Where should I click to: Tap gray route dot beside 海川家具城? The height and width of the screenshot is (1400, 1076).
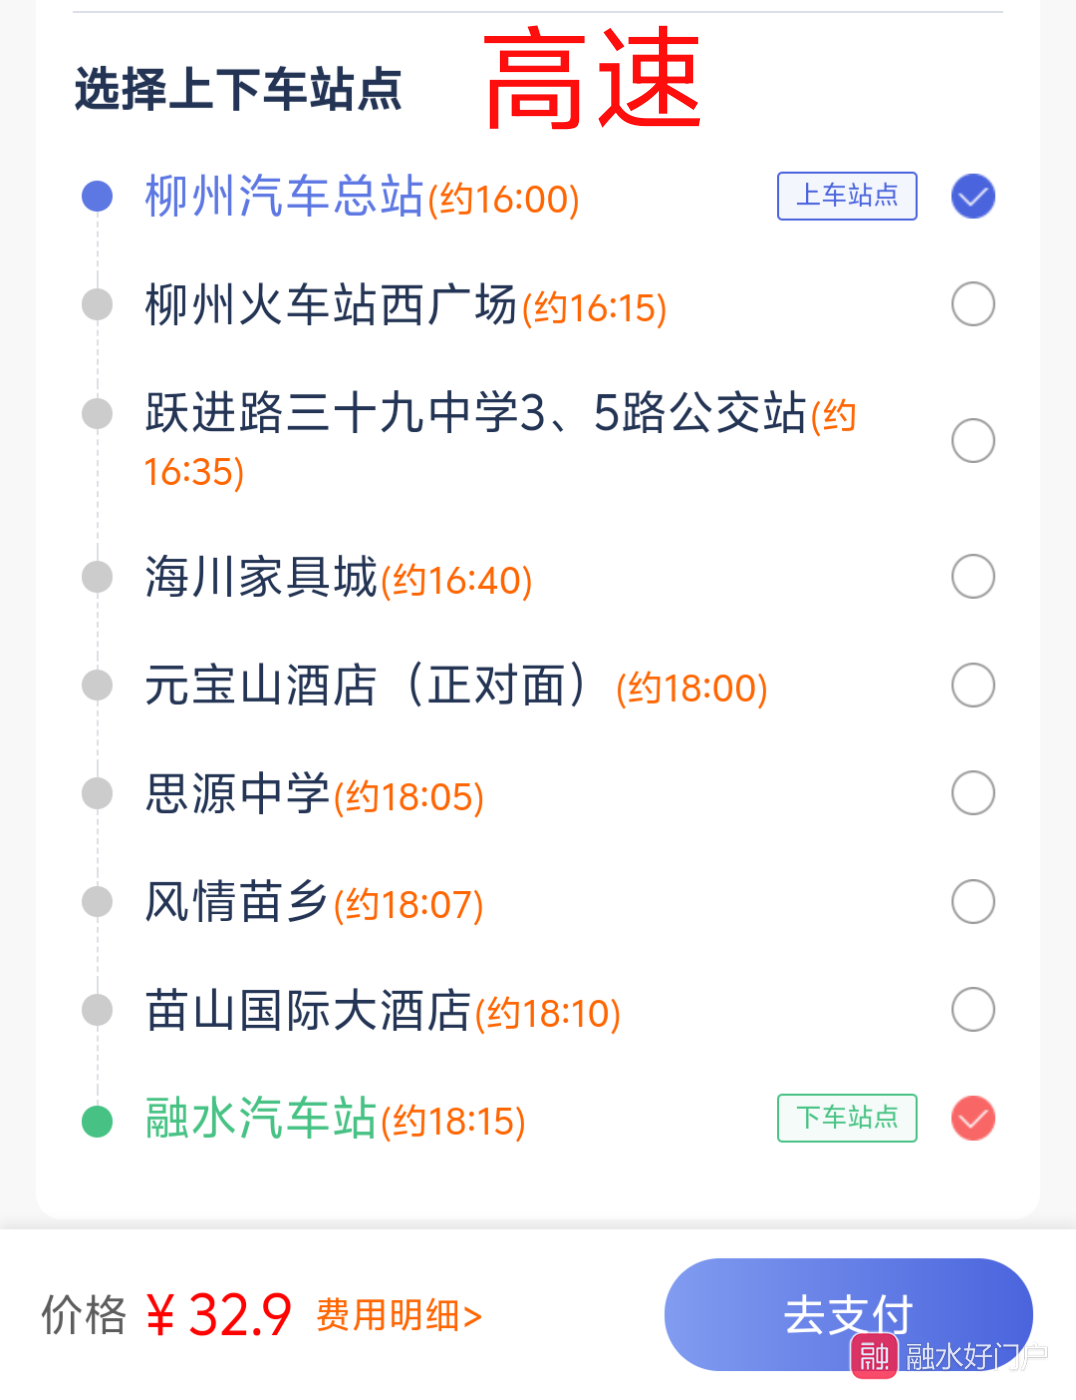[x=97, y=576]
